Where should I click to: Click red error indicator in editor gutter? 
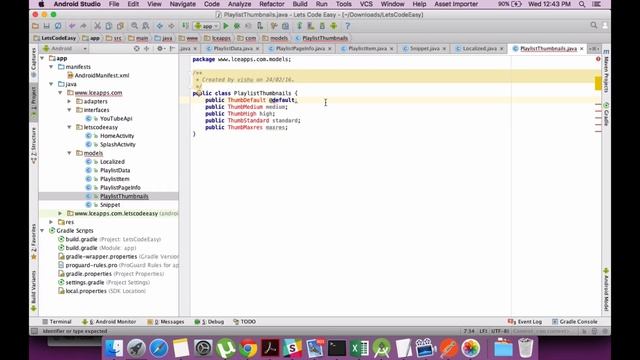pyautogui.click(x=598, y=59)
